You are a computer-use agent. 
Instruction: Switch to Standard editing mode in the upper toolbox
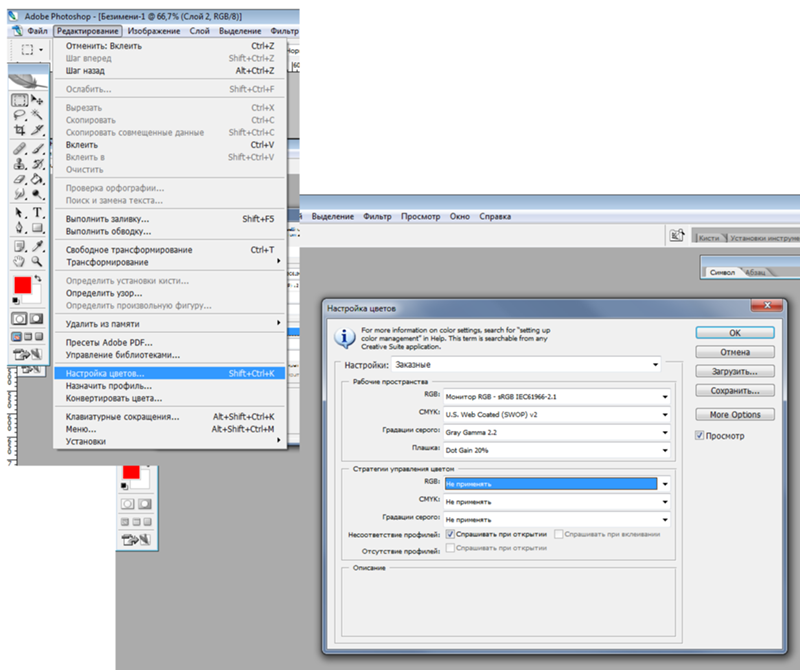tap(19, 319)
